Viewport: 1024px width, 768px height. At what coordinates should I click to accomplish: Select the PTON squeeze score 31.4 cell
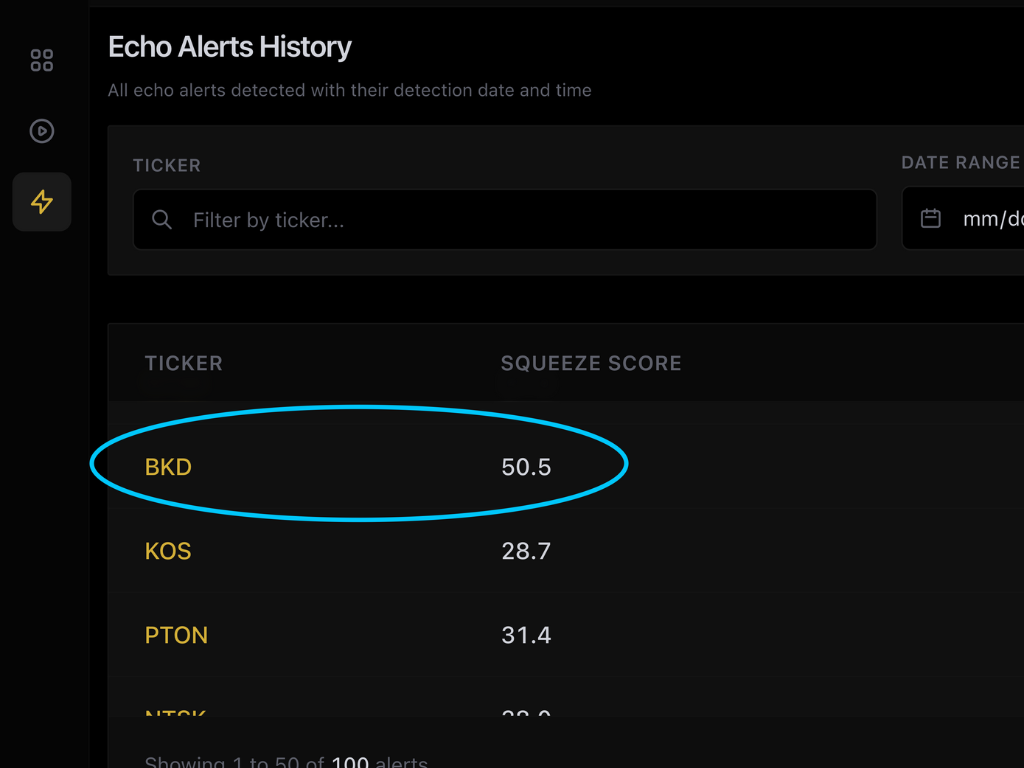526,635
